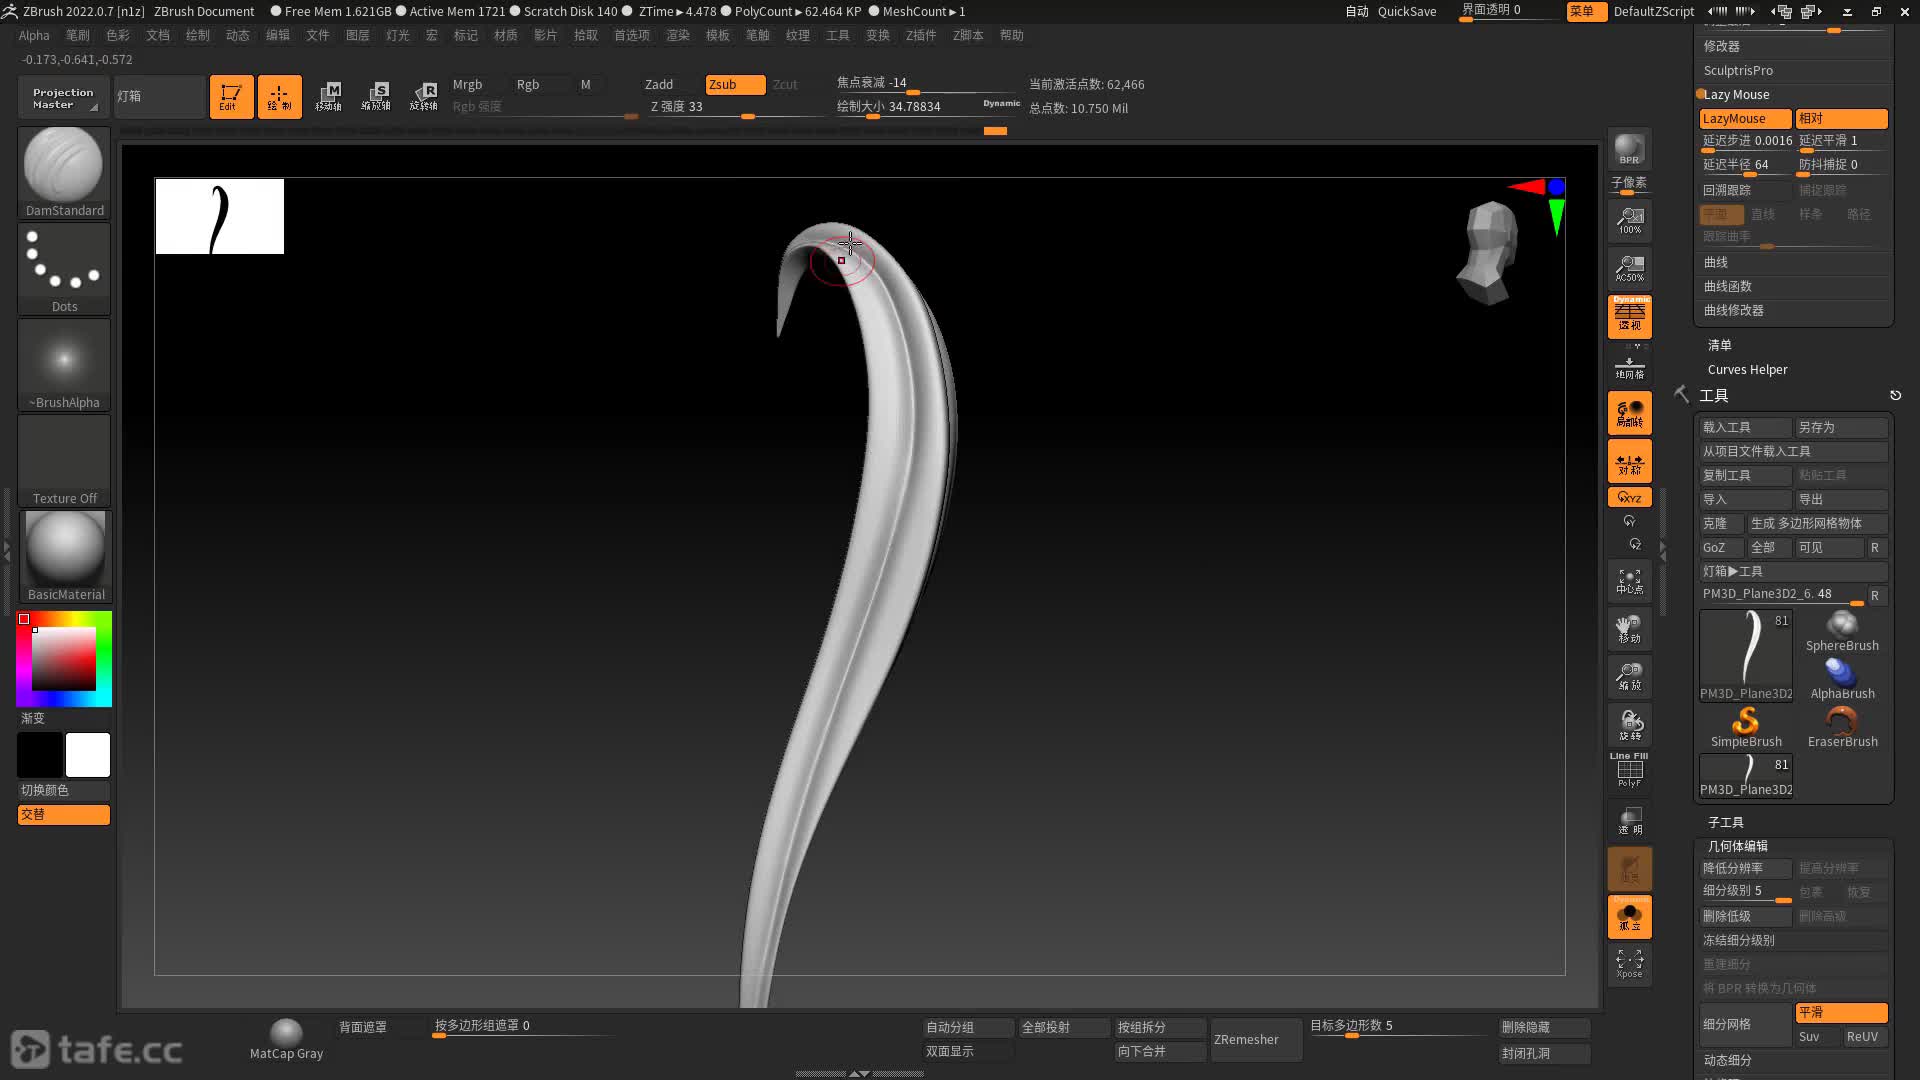Toggle the PolyF line fill icon
Viewport: 1920px width, 1080px height.
1629,770
